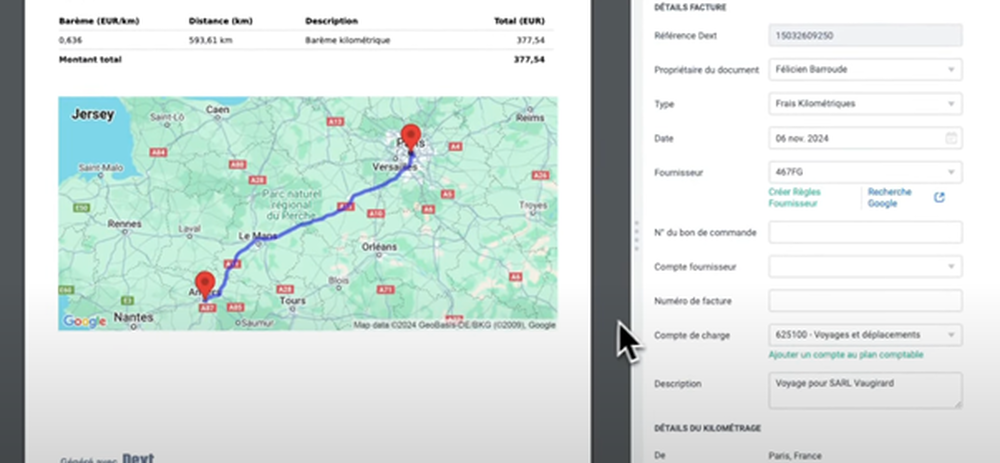
Task: Click the Jersey label on map
Action: tap(93, 114)
